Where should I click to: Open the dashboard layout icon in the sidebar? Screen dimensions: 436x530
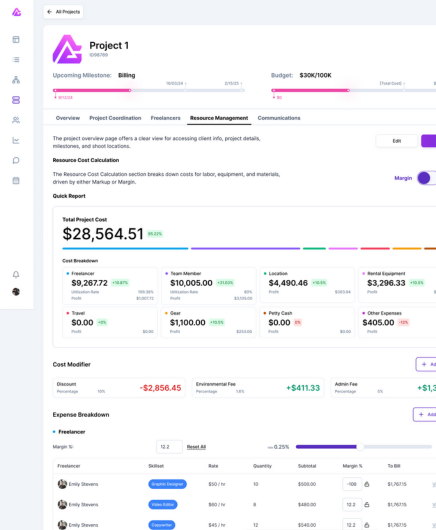[16, 40]
